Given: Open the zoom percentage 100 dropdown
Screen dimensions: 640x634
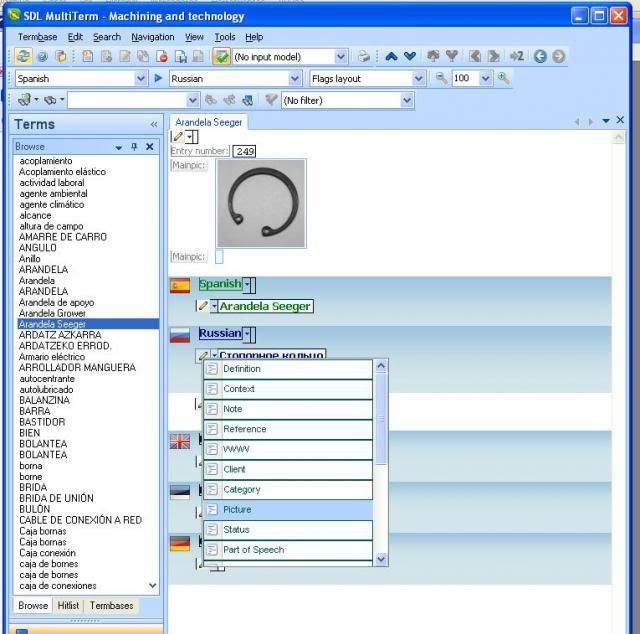Looking at the screenshot, I should 485,78.
